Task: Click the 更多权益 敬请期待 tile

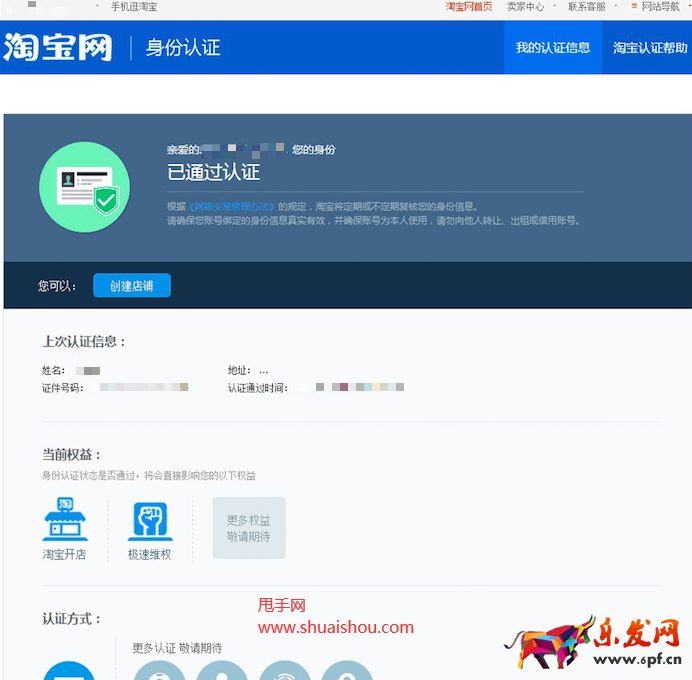Action: point(249,528)
